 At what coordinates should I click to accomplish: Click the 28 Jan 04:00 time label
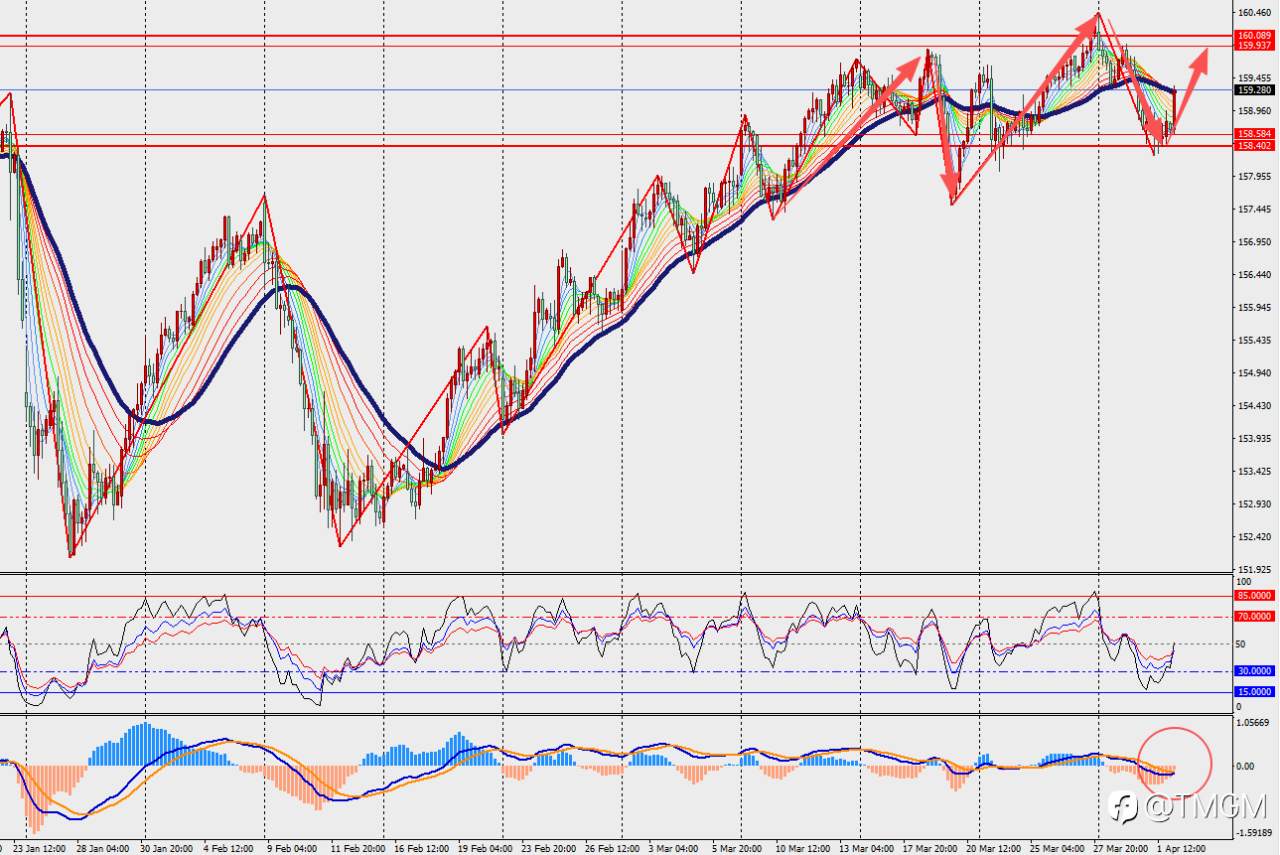(x=104, y=848)
